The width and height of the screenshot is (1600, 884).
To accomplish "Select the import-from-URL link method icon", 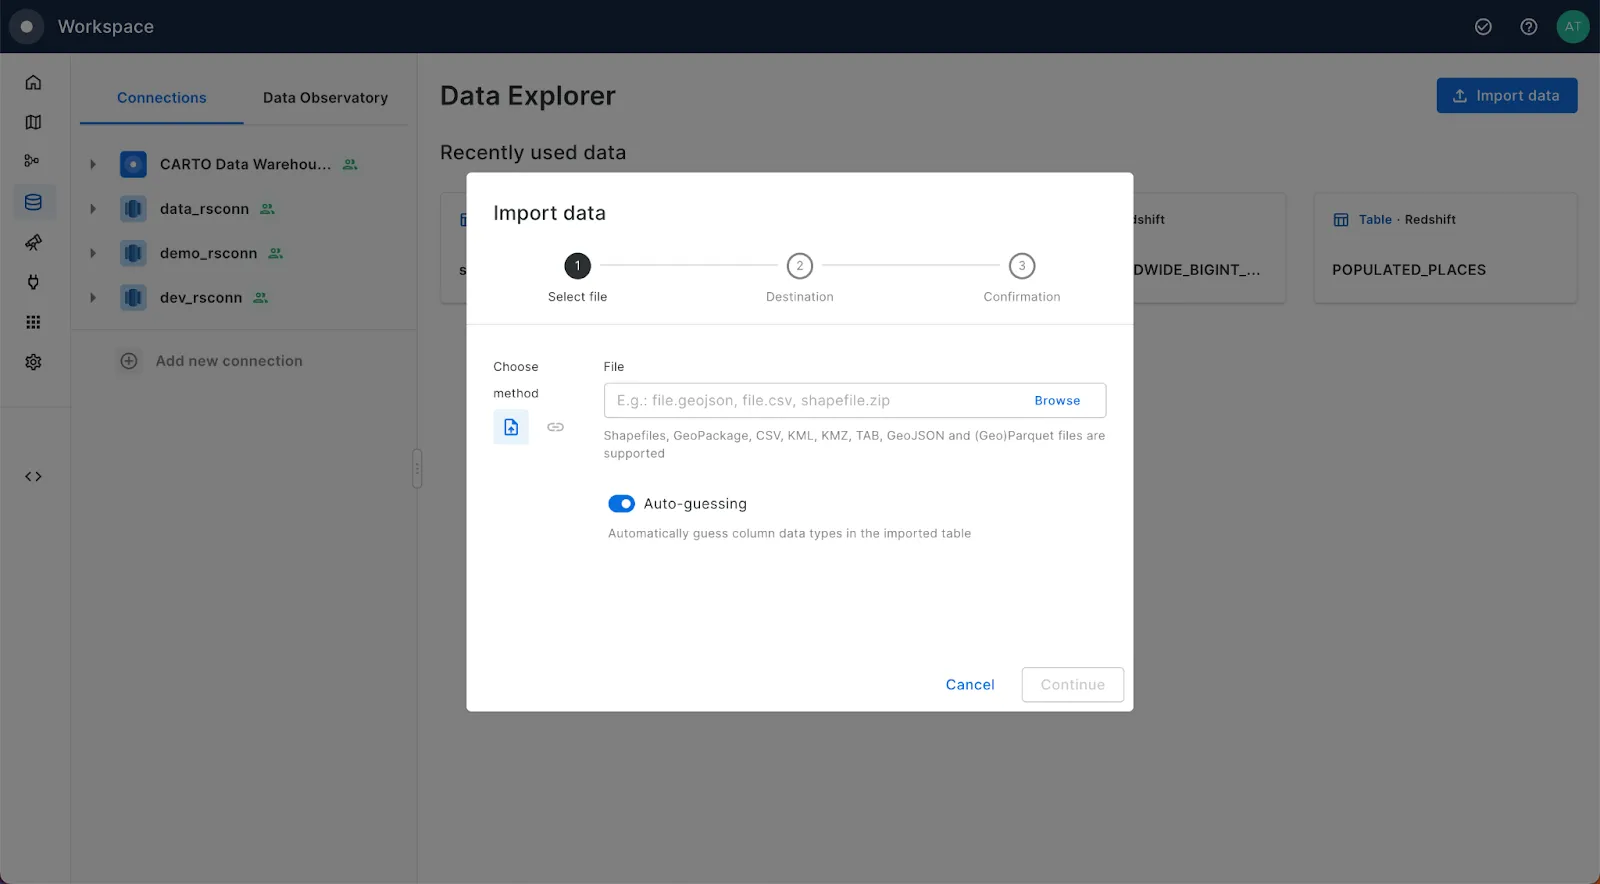I will click(555, 427).
